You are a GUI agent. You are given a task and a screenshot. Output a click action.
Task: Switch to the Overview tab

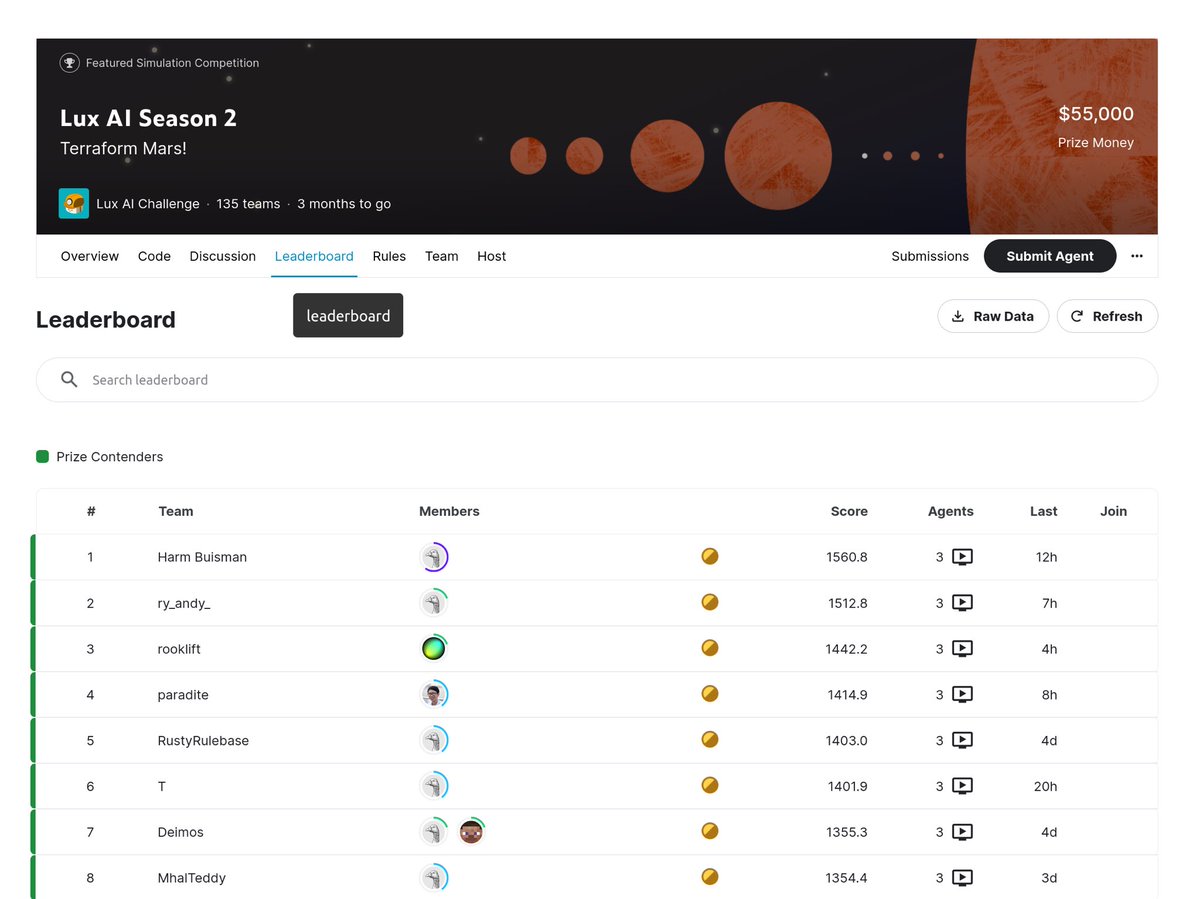pyautogui.click(x=90, y=256)
